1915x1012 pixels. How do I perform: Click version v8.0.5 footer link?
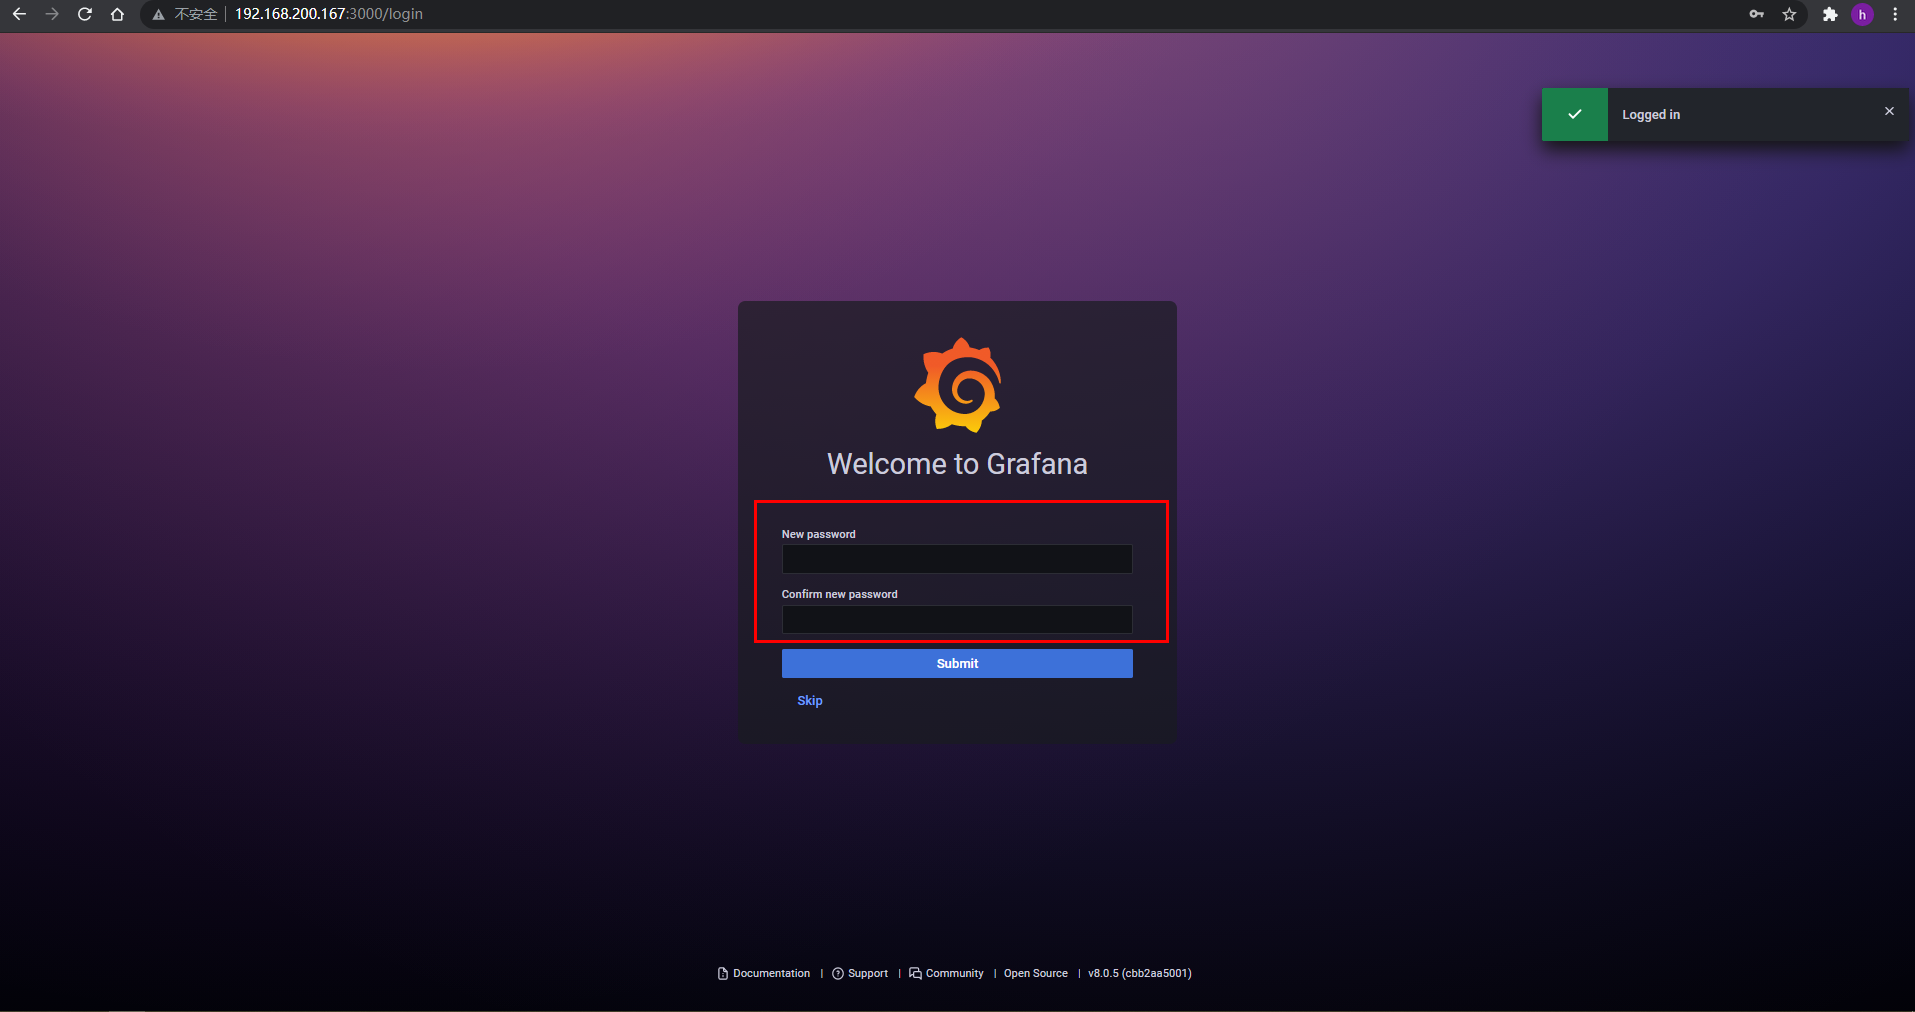click(x=1140, y=973)
